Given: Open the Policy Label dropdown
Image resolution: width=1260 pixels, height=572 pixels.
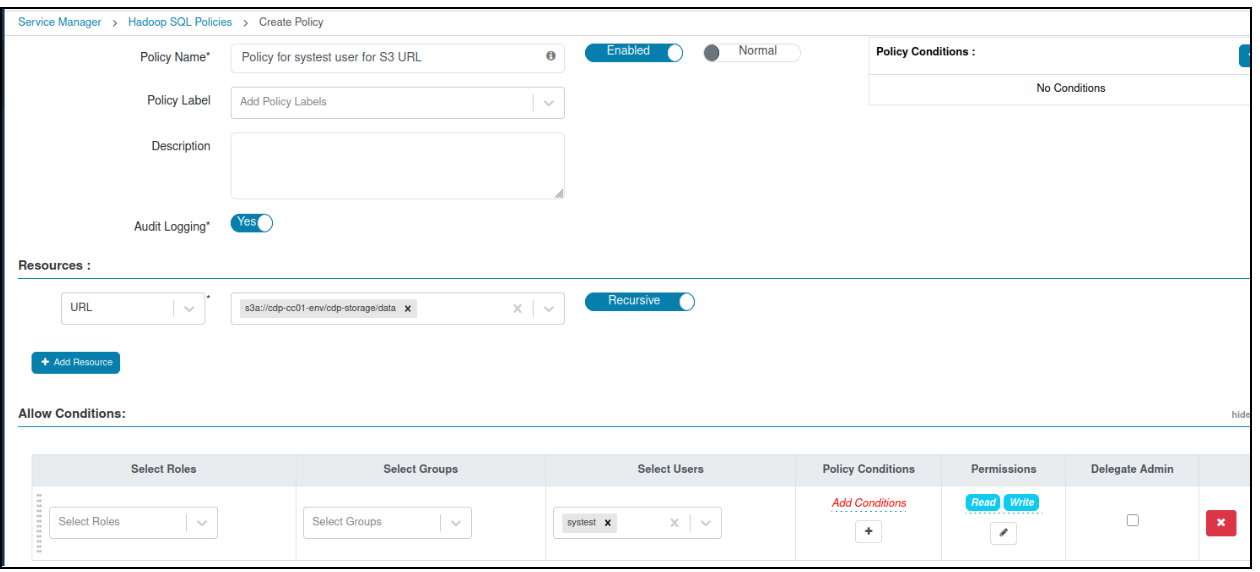Looking at the screenshot, I should [x=548, y=102].
